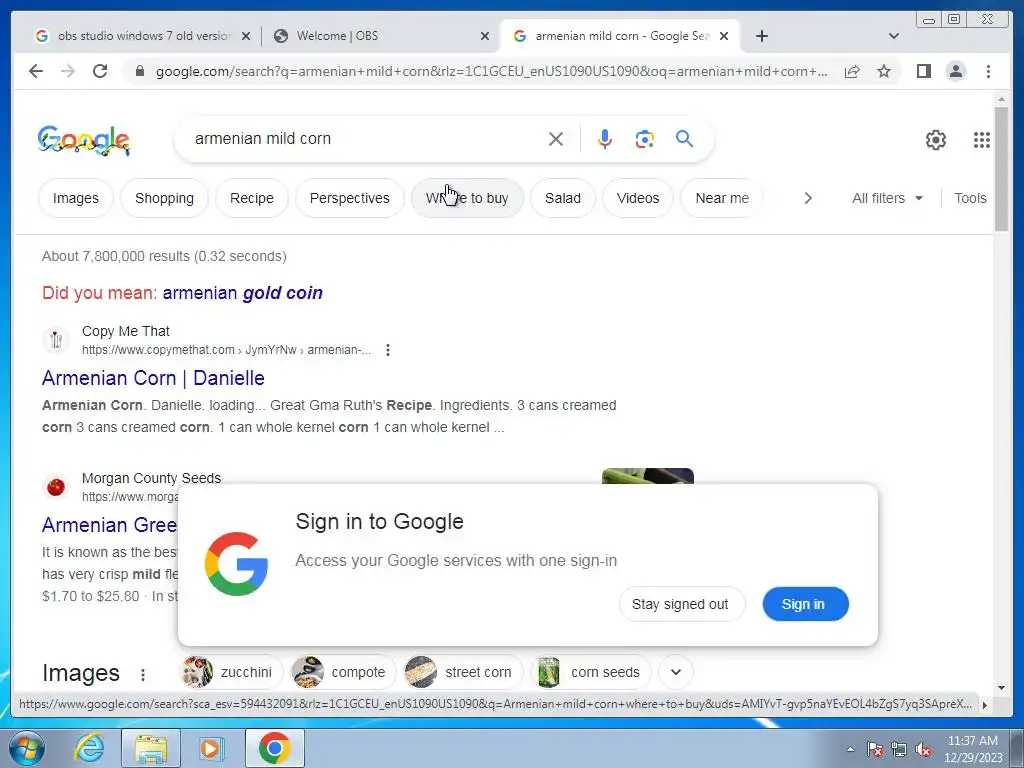
Task: Click the URL address bar
Action: (x=491, y=71)
